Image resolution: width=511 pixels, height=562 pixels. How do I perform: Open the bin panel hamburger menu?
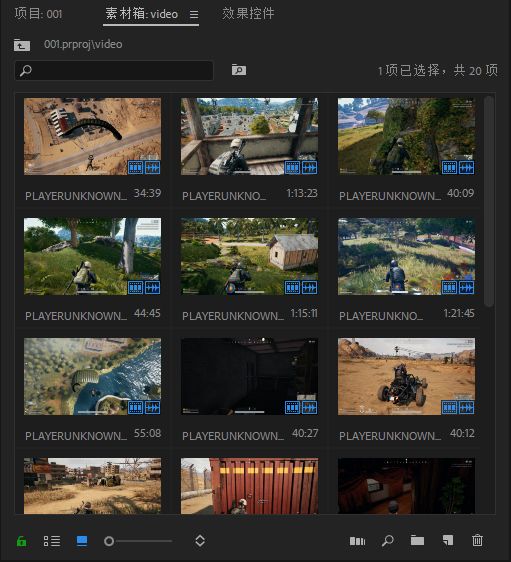[194, 14]
